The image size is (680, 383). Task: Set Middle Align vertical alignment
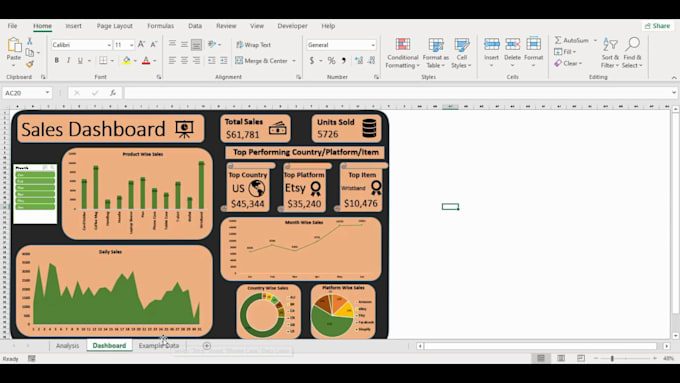[184, 44]
